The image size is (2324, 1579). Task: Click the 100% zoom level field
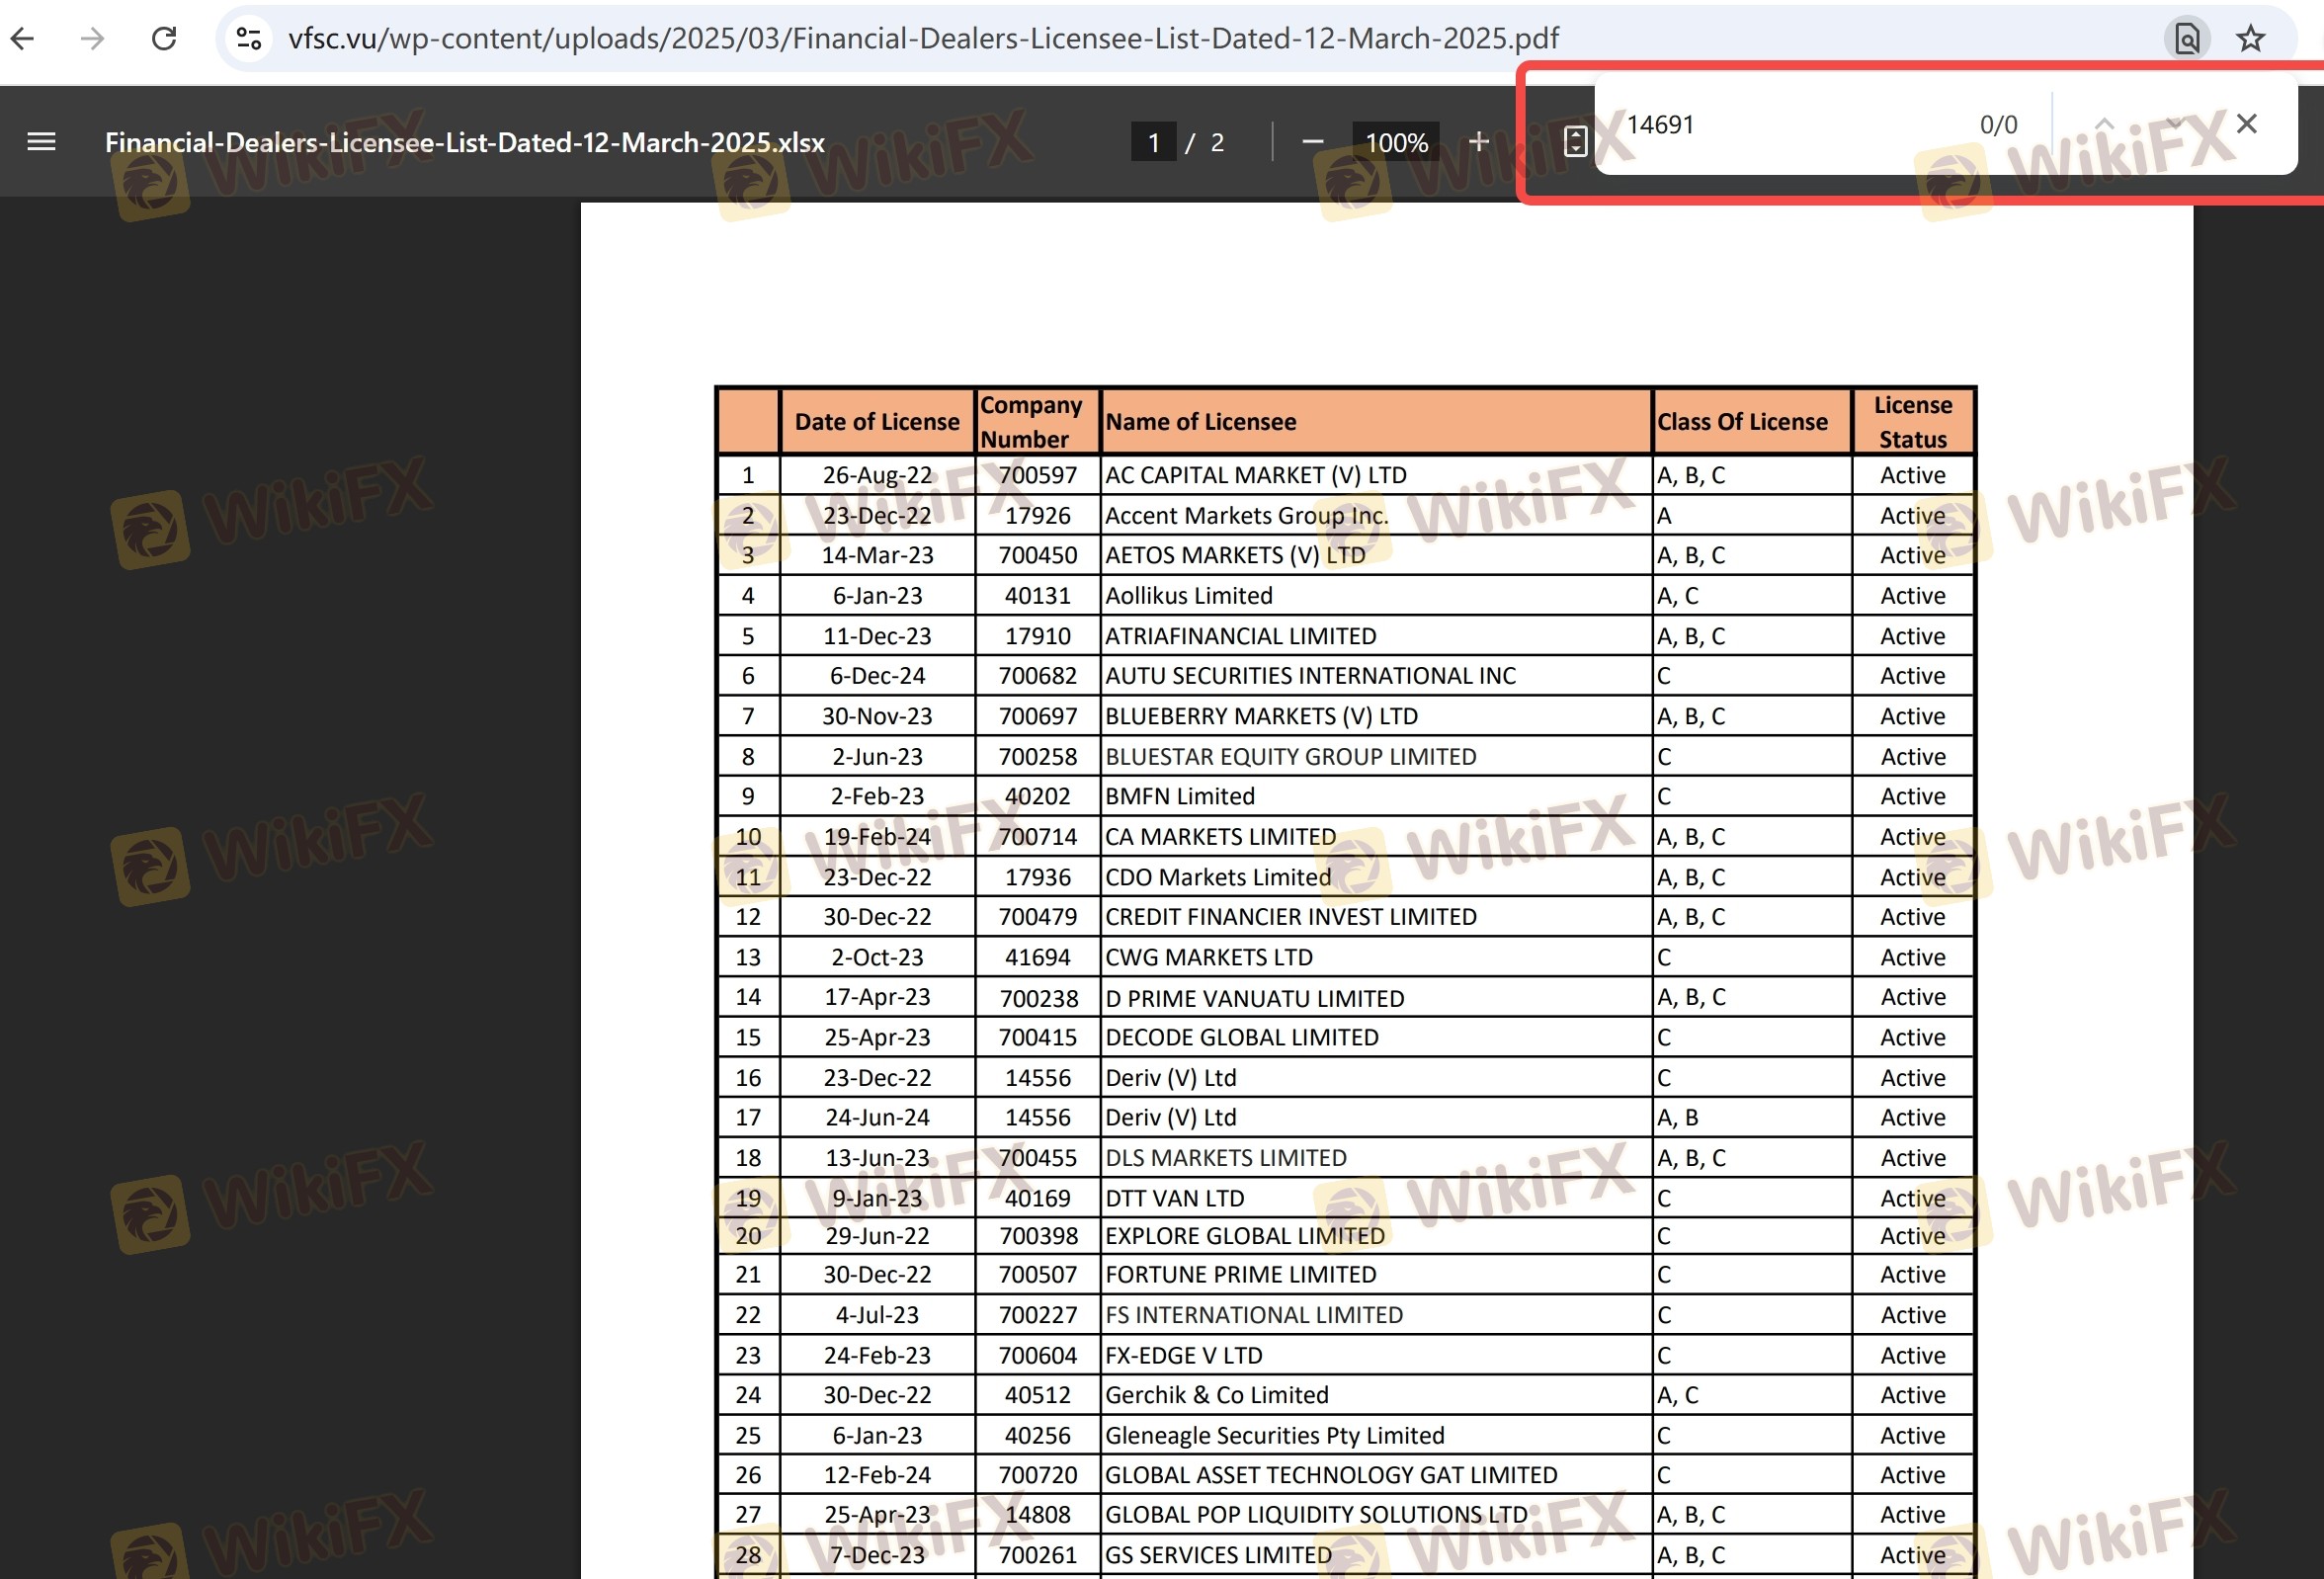pos(1396,142)
